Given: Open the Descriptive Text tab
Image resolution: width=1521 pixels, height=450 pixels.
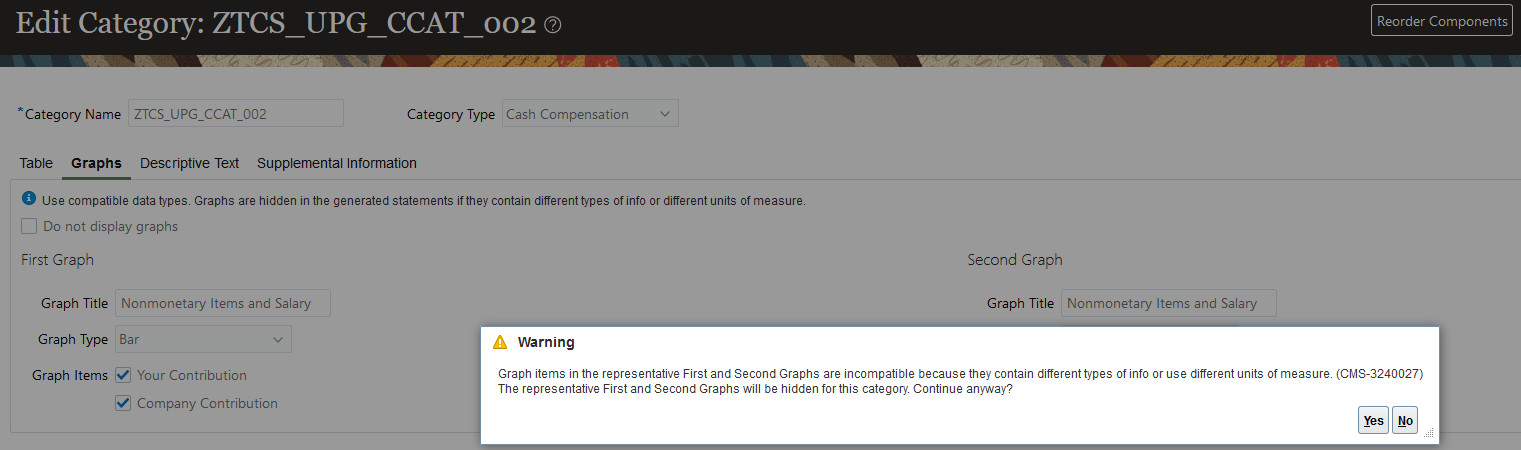Looking at the screenshot, I should (x=190, y=163).
